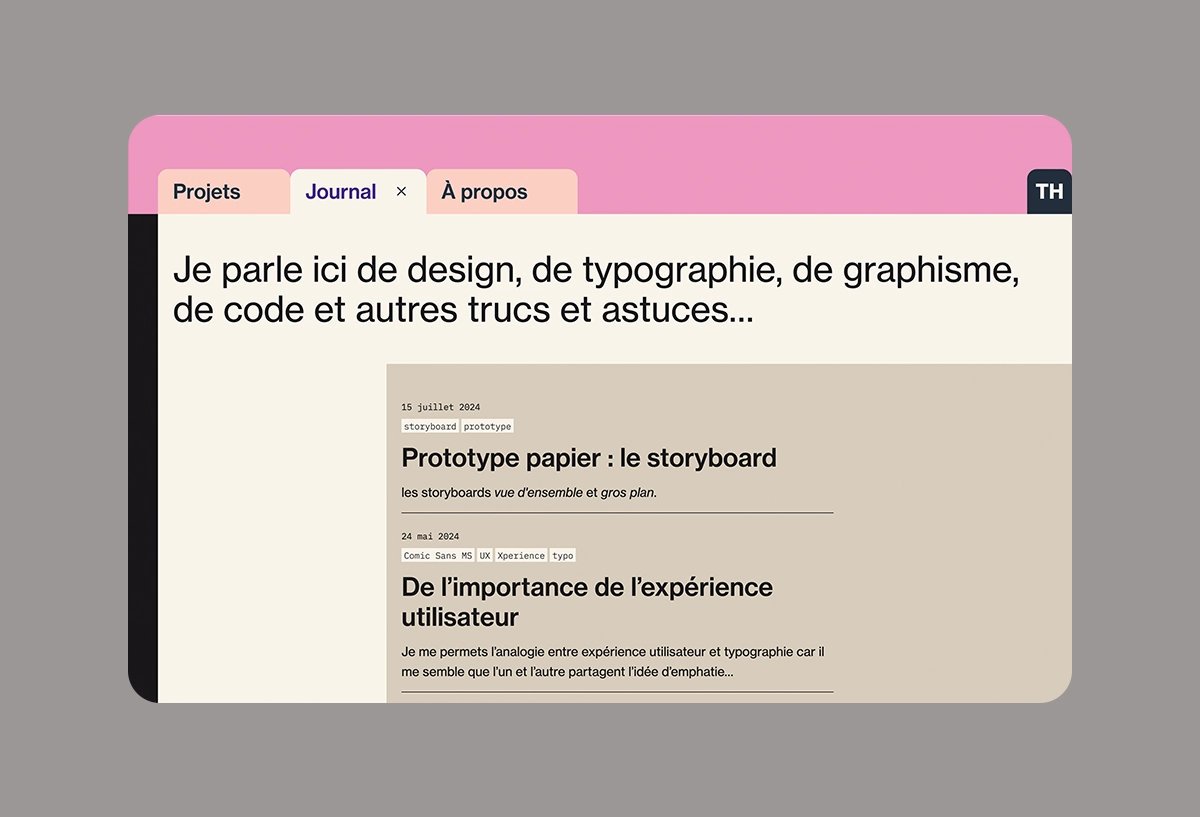Open article Prototype papier : le storyboard
This screenshot has height=817, width=1200.
[588, 458]
